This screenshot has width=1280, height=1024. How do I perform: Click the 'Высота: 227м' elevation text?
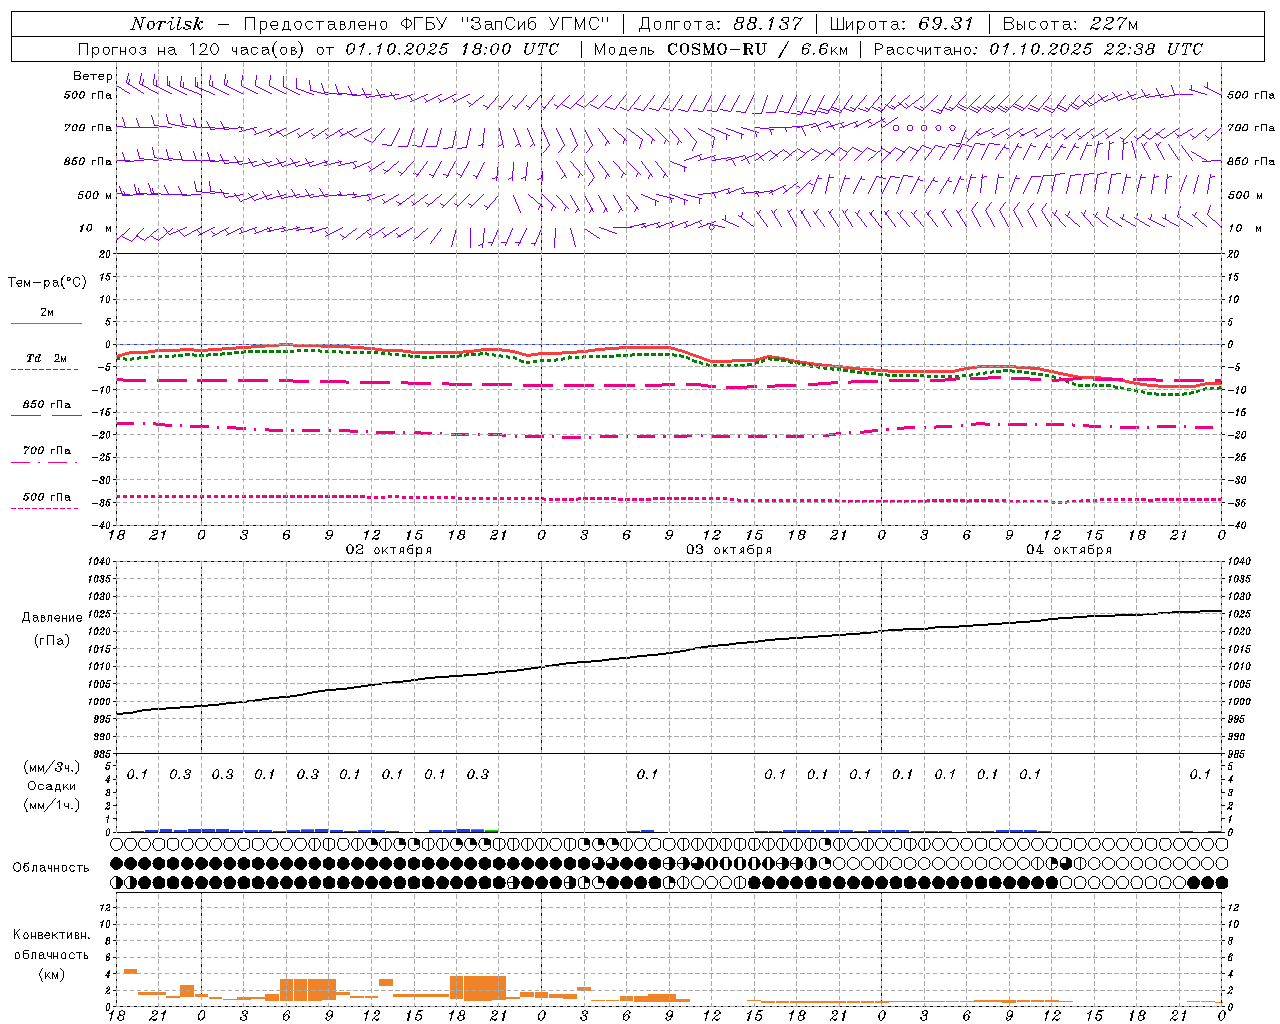pos(1069,24)
